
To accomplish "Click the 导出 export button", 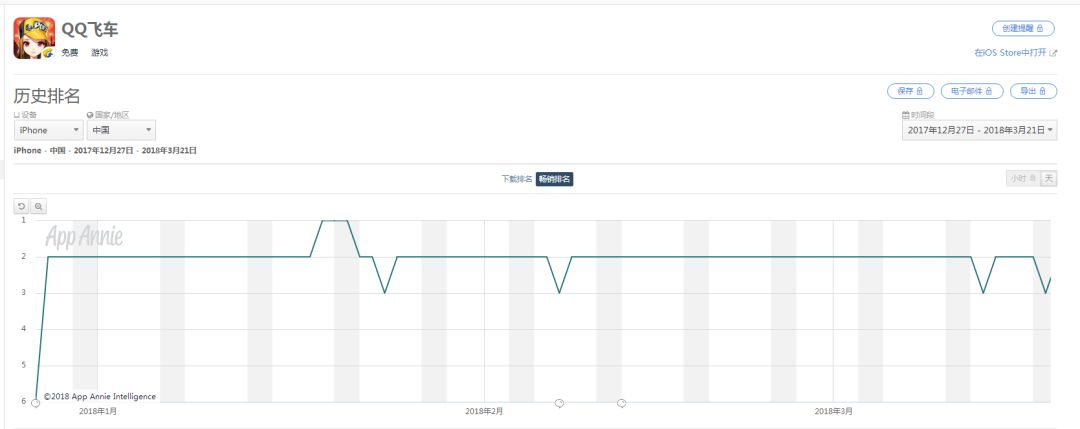I will pos(1034,91).
